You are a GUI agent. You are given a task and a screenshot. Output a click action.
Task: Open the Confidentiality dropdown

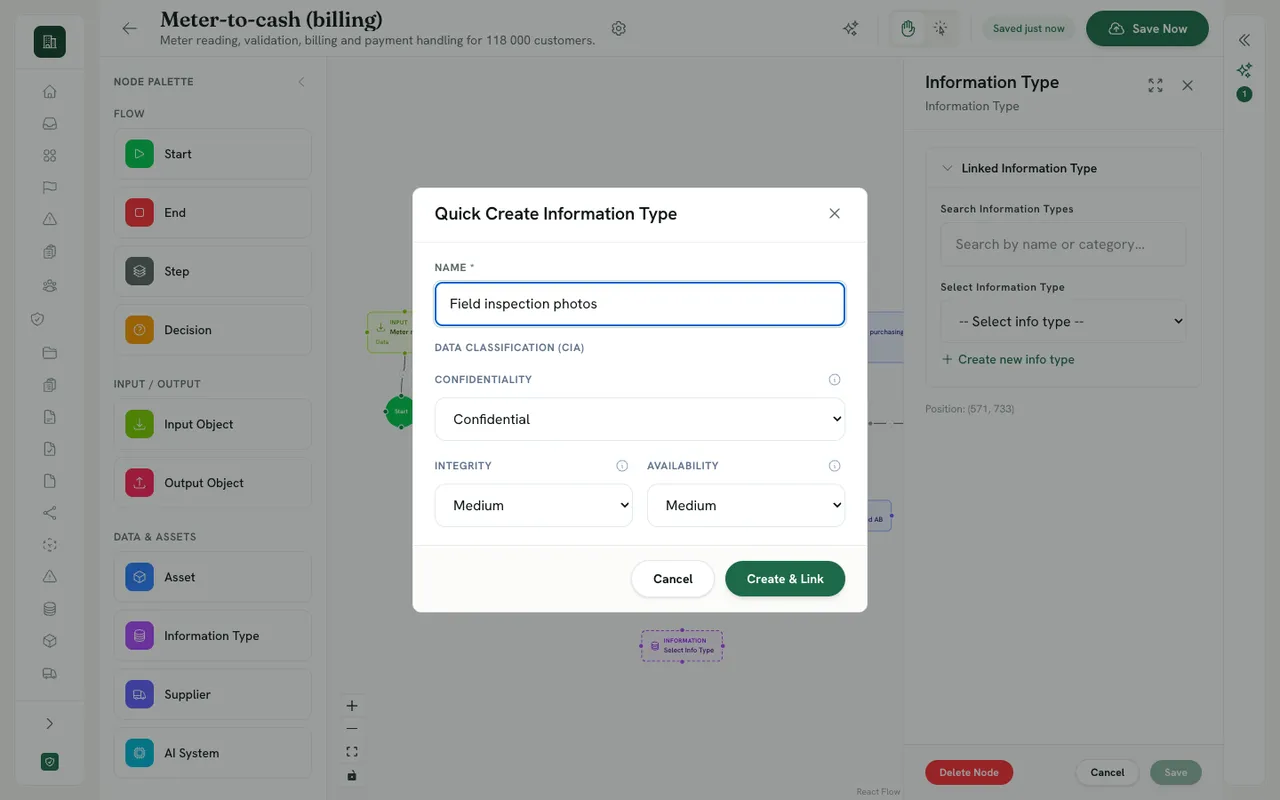click(640, 419)
